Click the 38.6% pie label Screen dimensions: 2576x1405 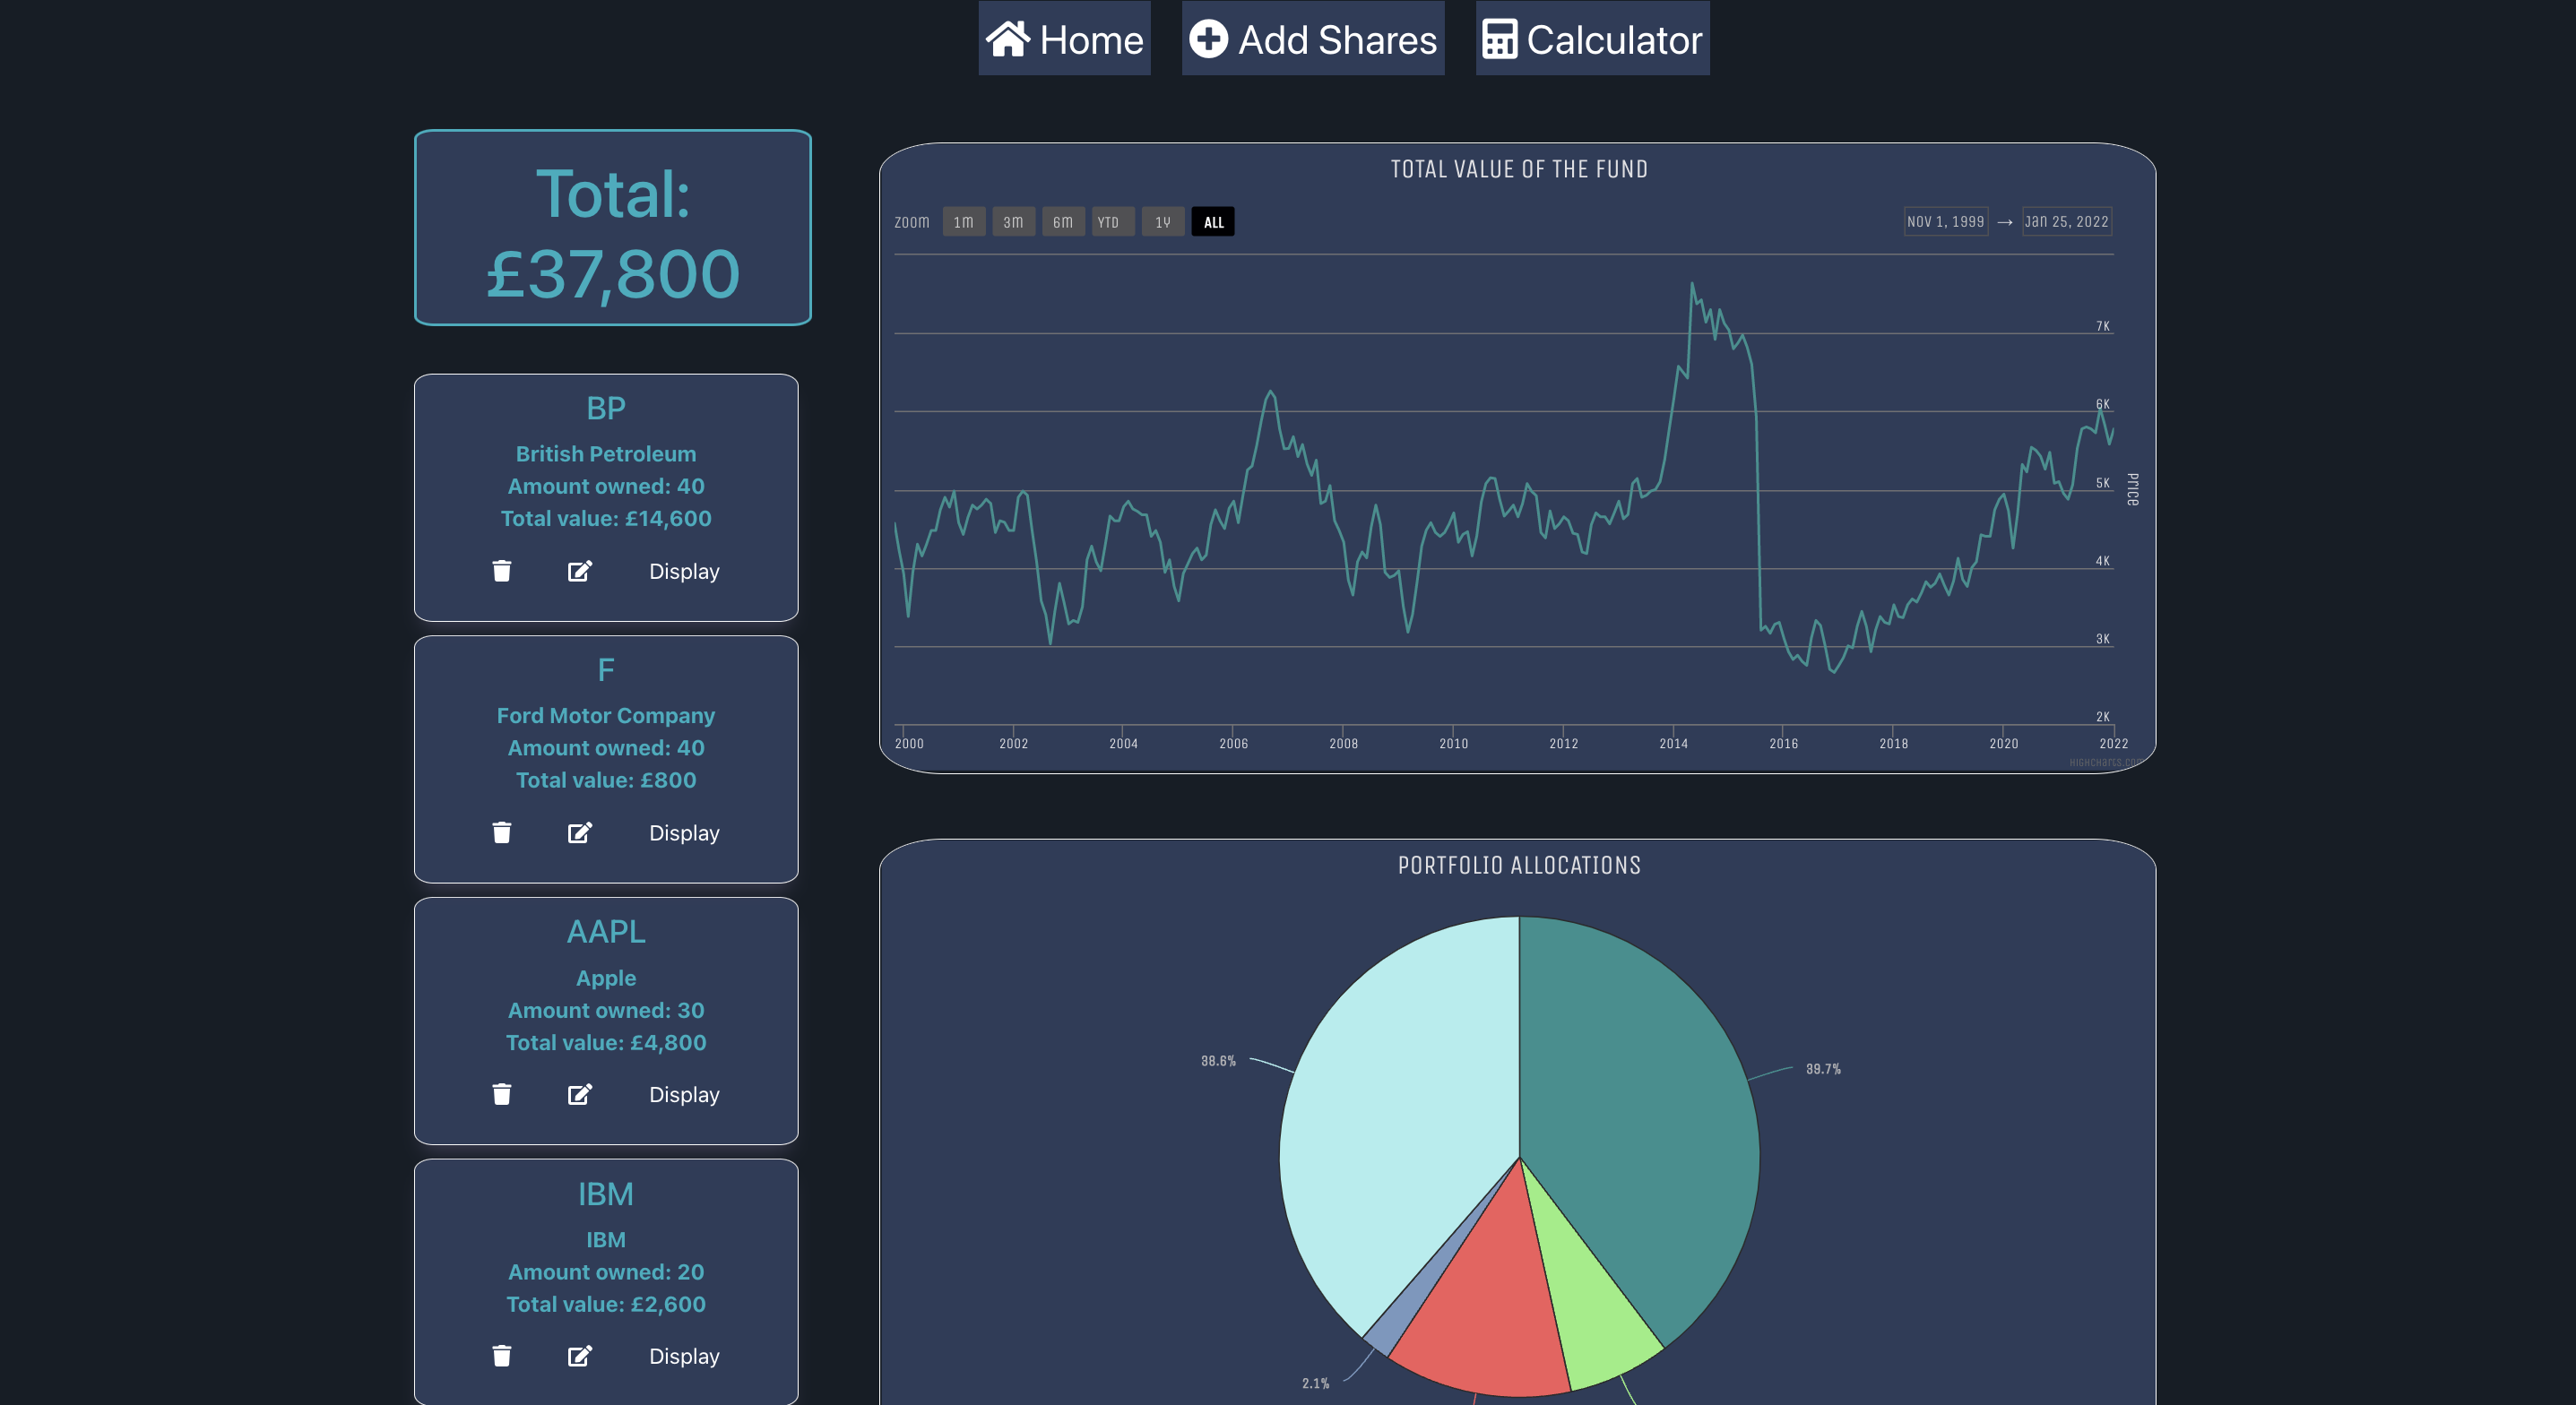click(x=1218, y=1061)
